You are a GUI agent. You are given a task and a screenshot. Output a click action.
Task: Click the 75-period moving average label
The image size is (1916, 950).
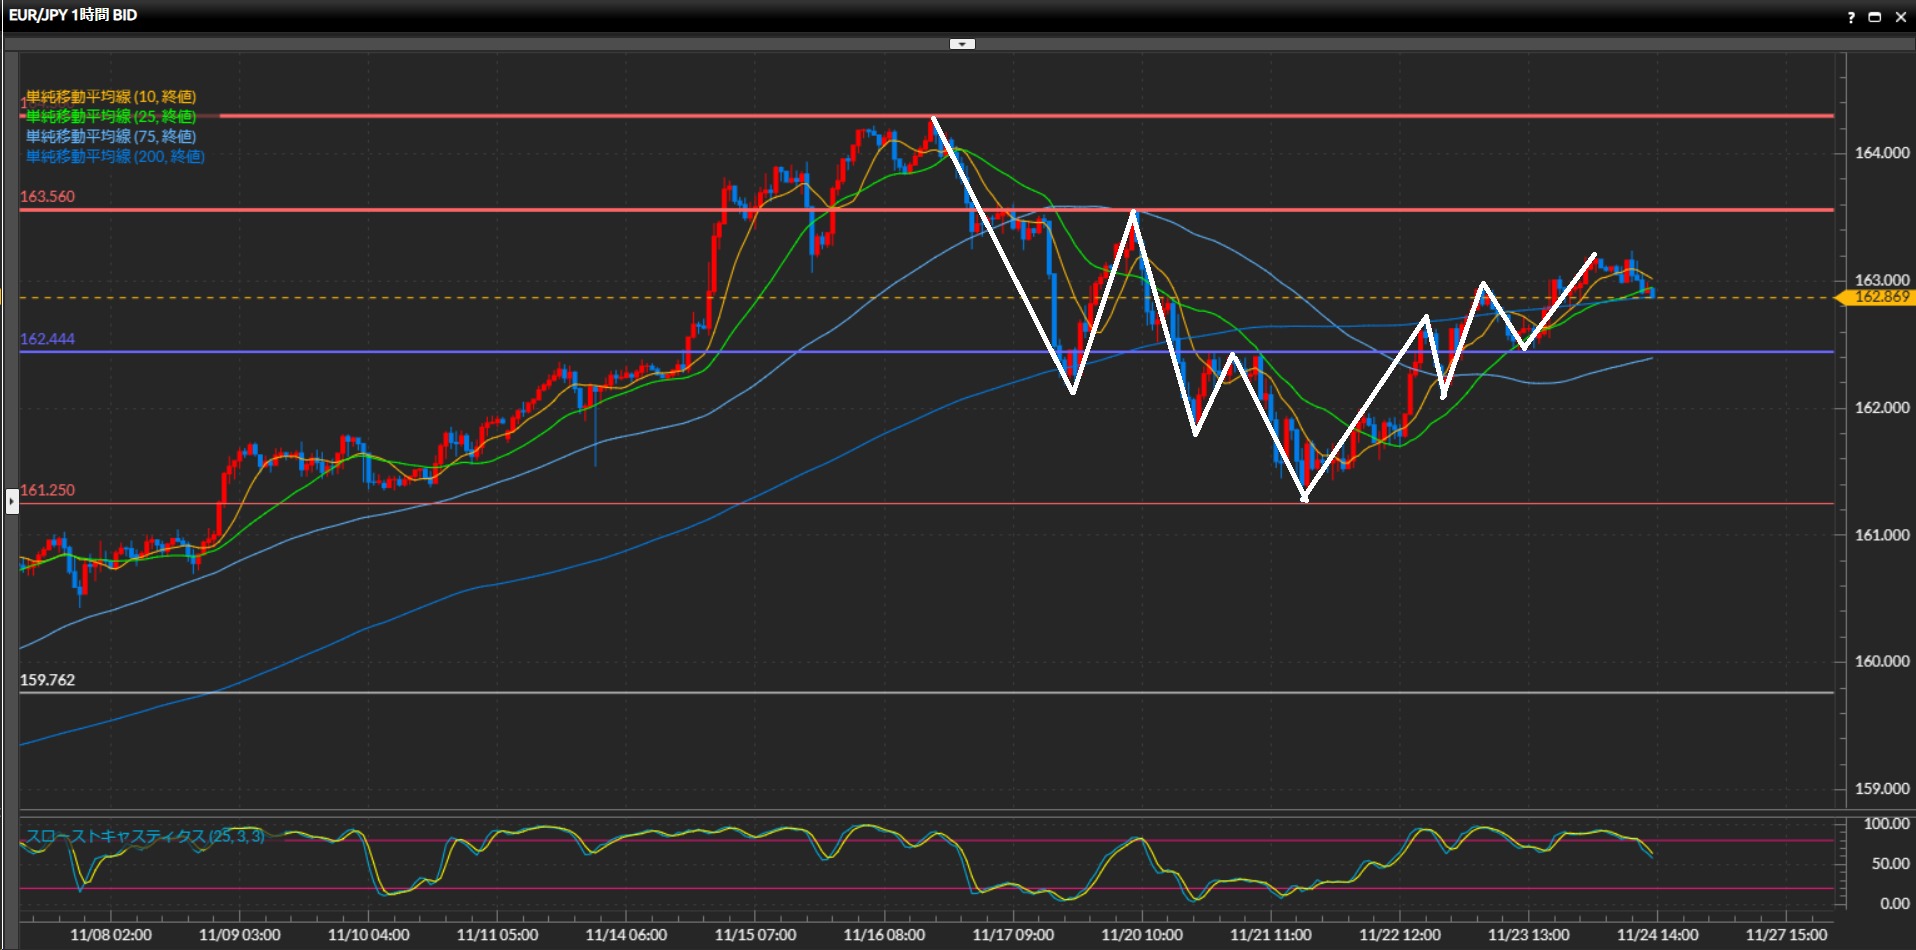click(x=111, y=137)
